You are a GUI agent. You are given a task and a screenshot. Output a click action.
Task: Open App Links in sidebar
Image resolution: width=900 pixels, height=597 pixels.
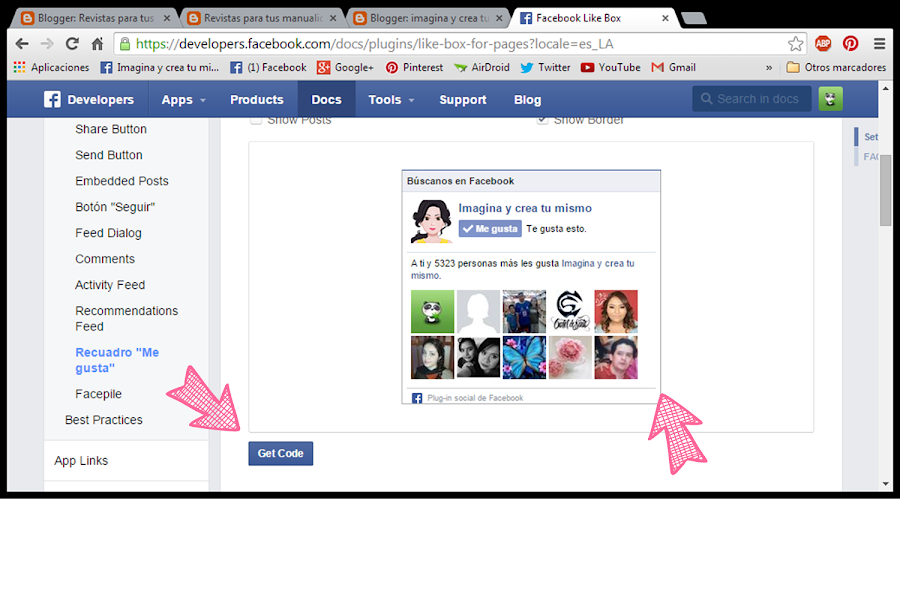click(81, 461)
